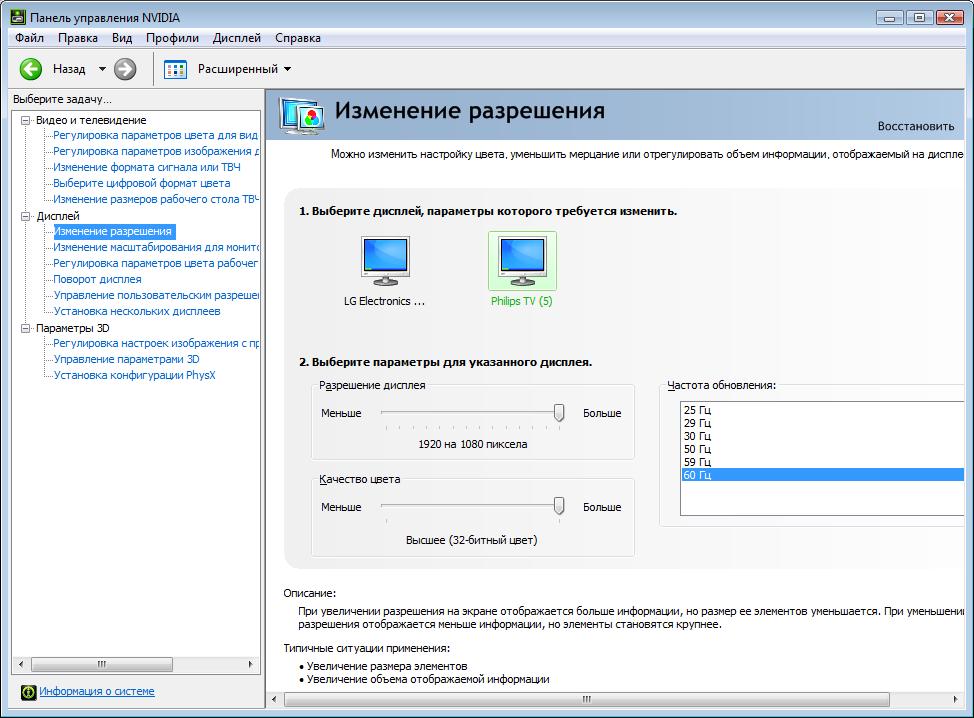Screen dimensions: 974x718
Task: Click the system information icon at bottom left
Action: click(29, 692)
